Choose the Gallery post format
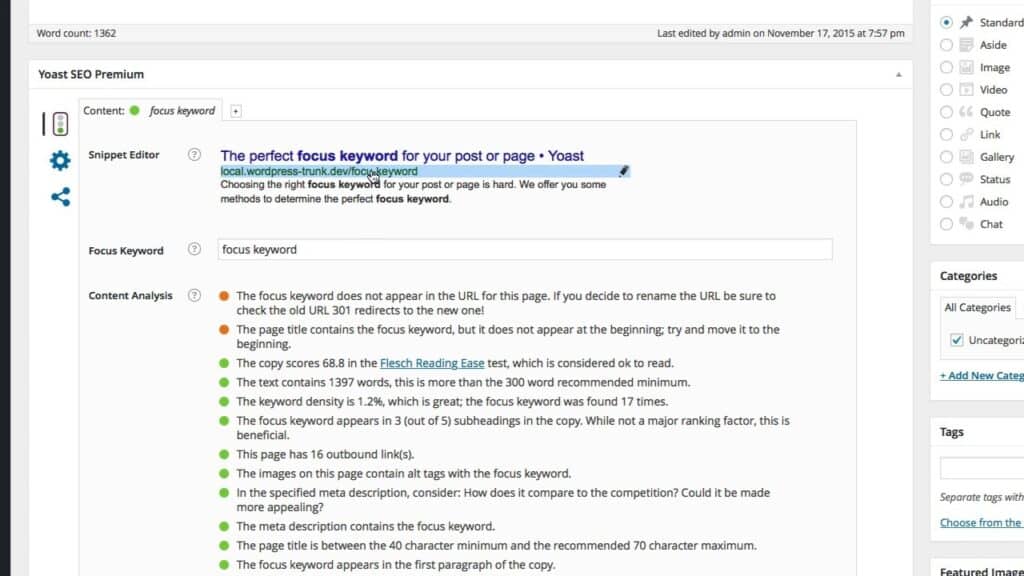This screenshot has width=1024, height=576. click(947, 157)
